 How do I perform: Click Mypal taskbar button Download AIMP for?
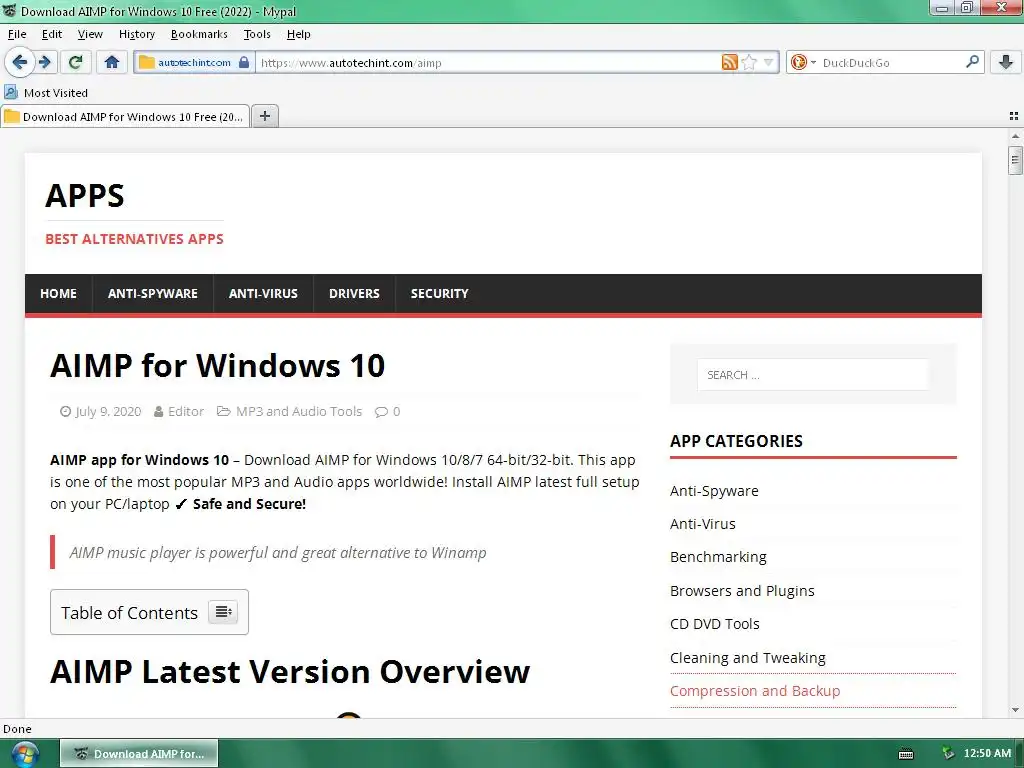coord(139,754)
